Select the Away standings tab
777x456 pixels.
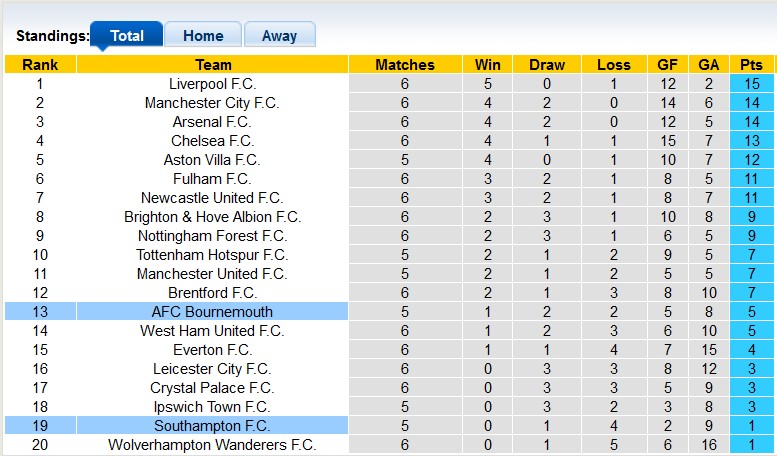pyautogui.click(x=279, y=35)
